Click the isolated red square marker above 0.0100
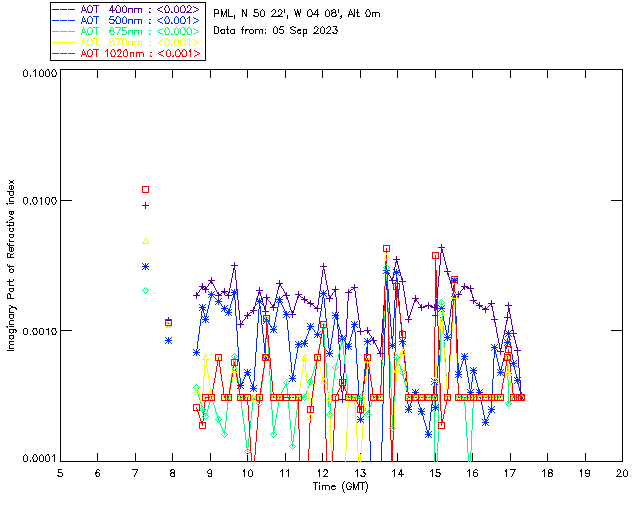 point(145,189)
